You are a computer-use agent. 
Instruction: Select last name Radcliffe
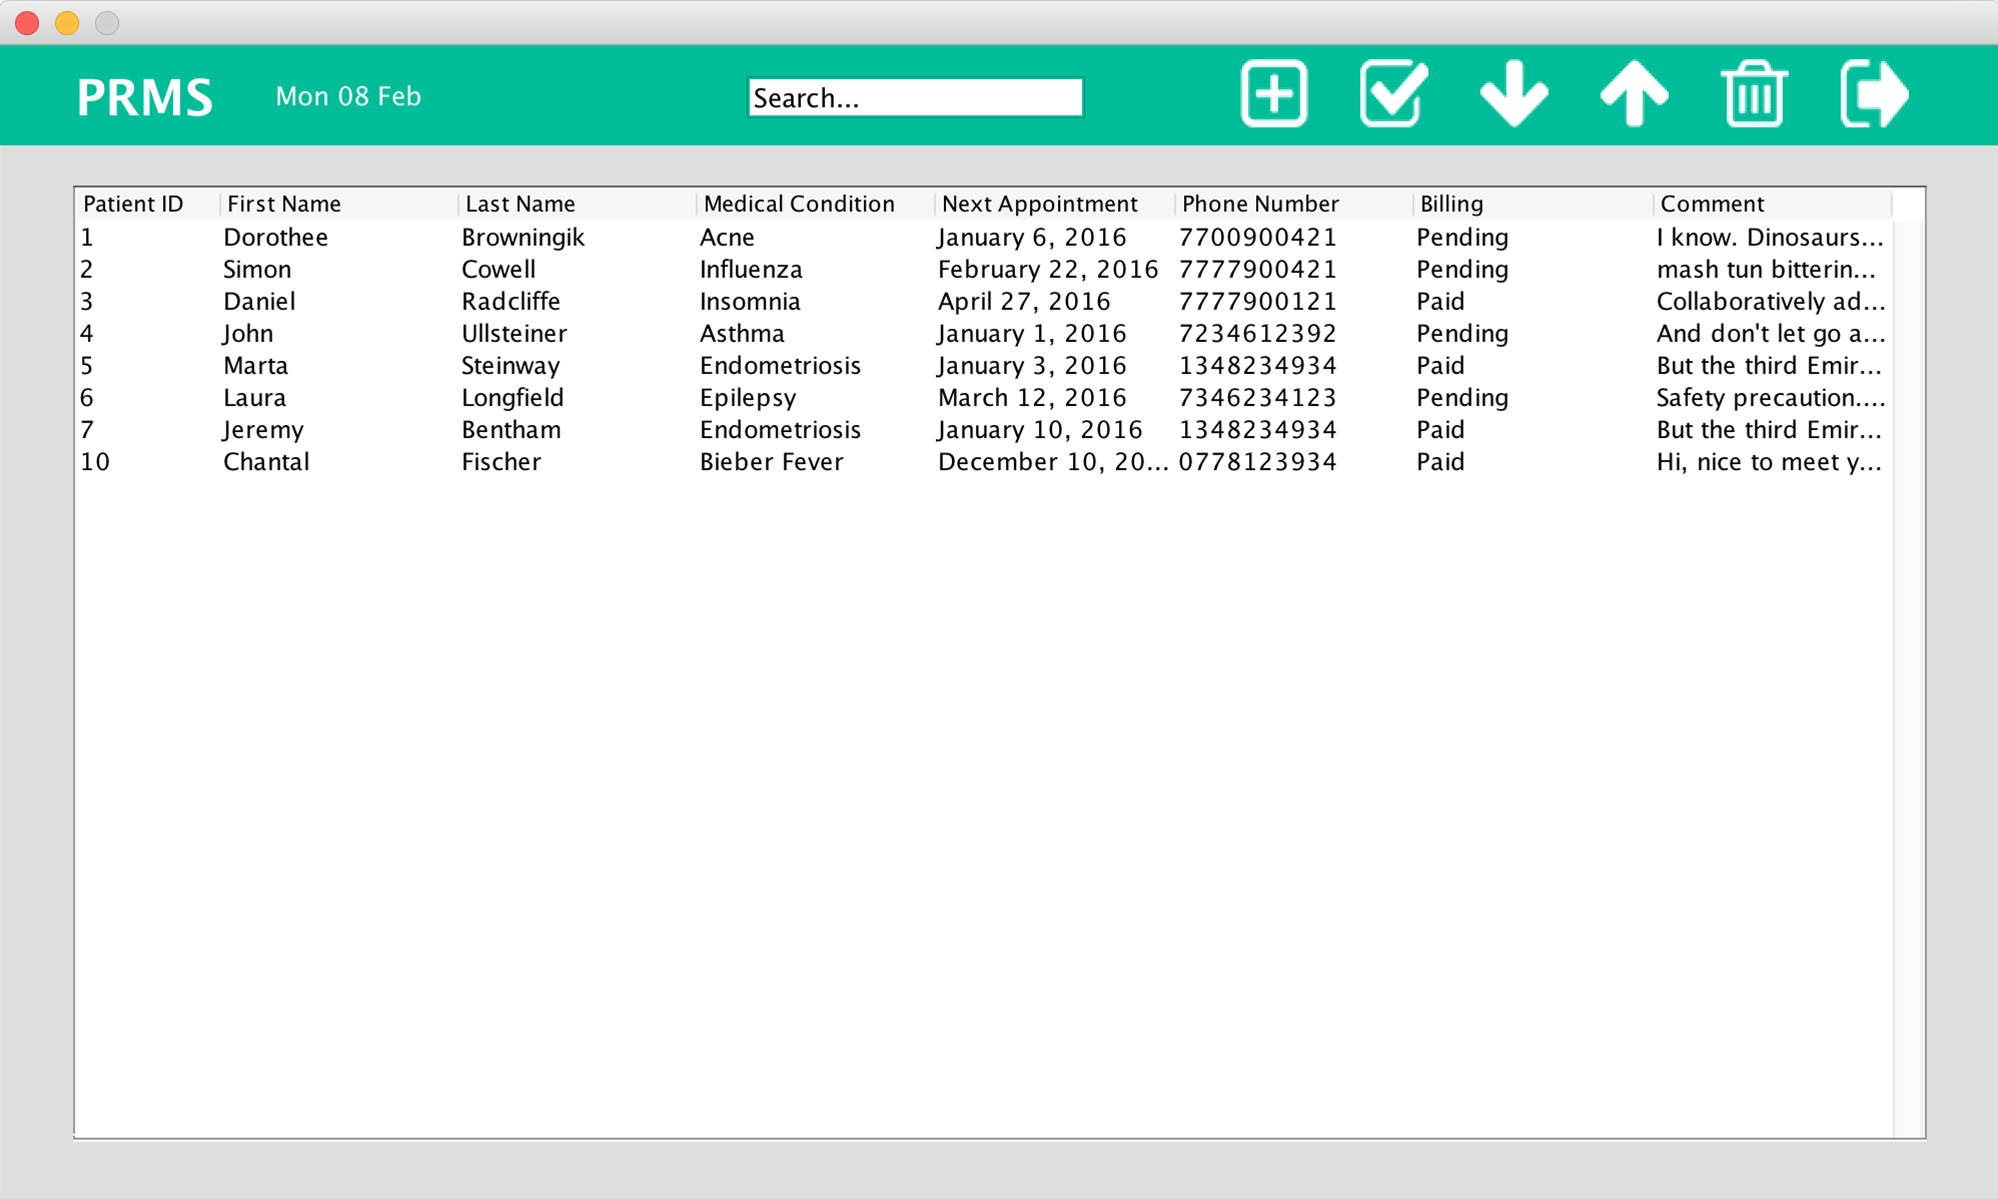(x=510, y=301)
